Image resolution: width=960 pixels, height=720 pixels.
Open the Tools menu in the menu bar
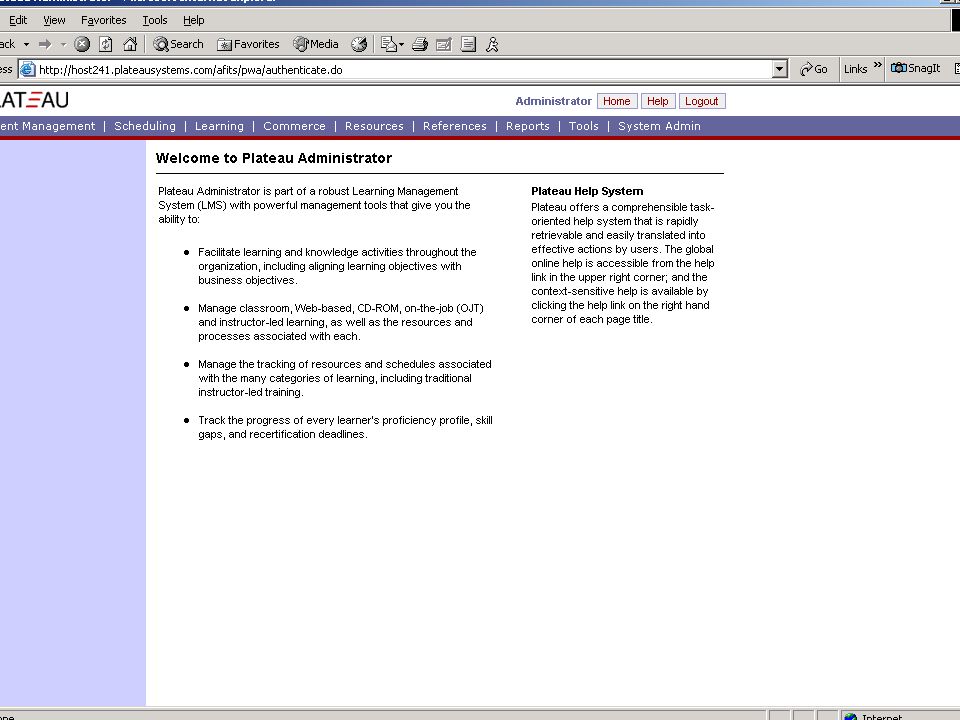(x=155, y=20)
